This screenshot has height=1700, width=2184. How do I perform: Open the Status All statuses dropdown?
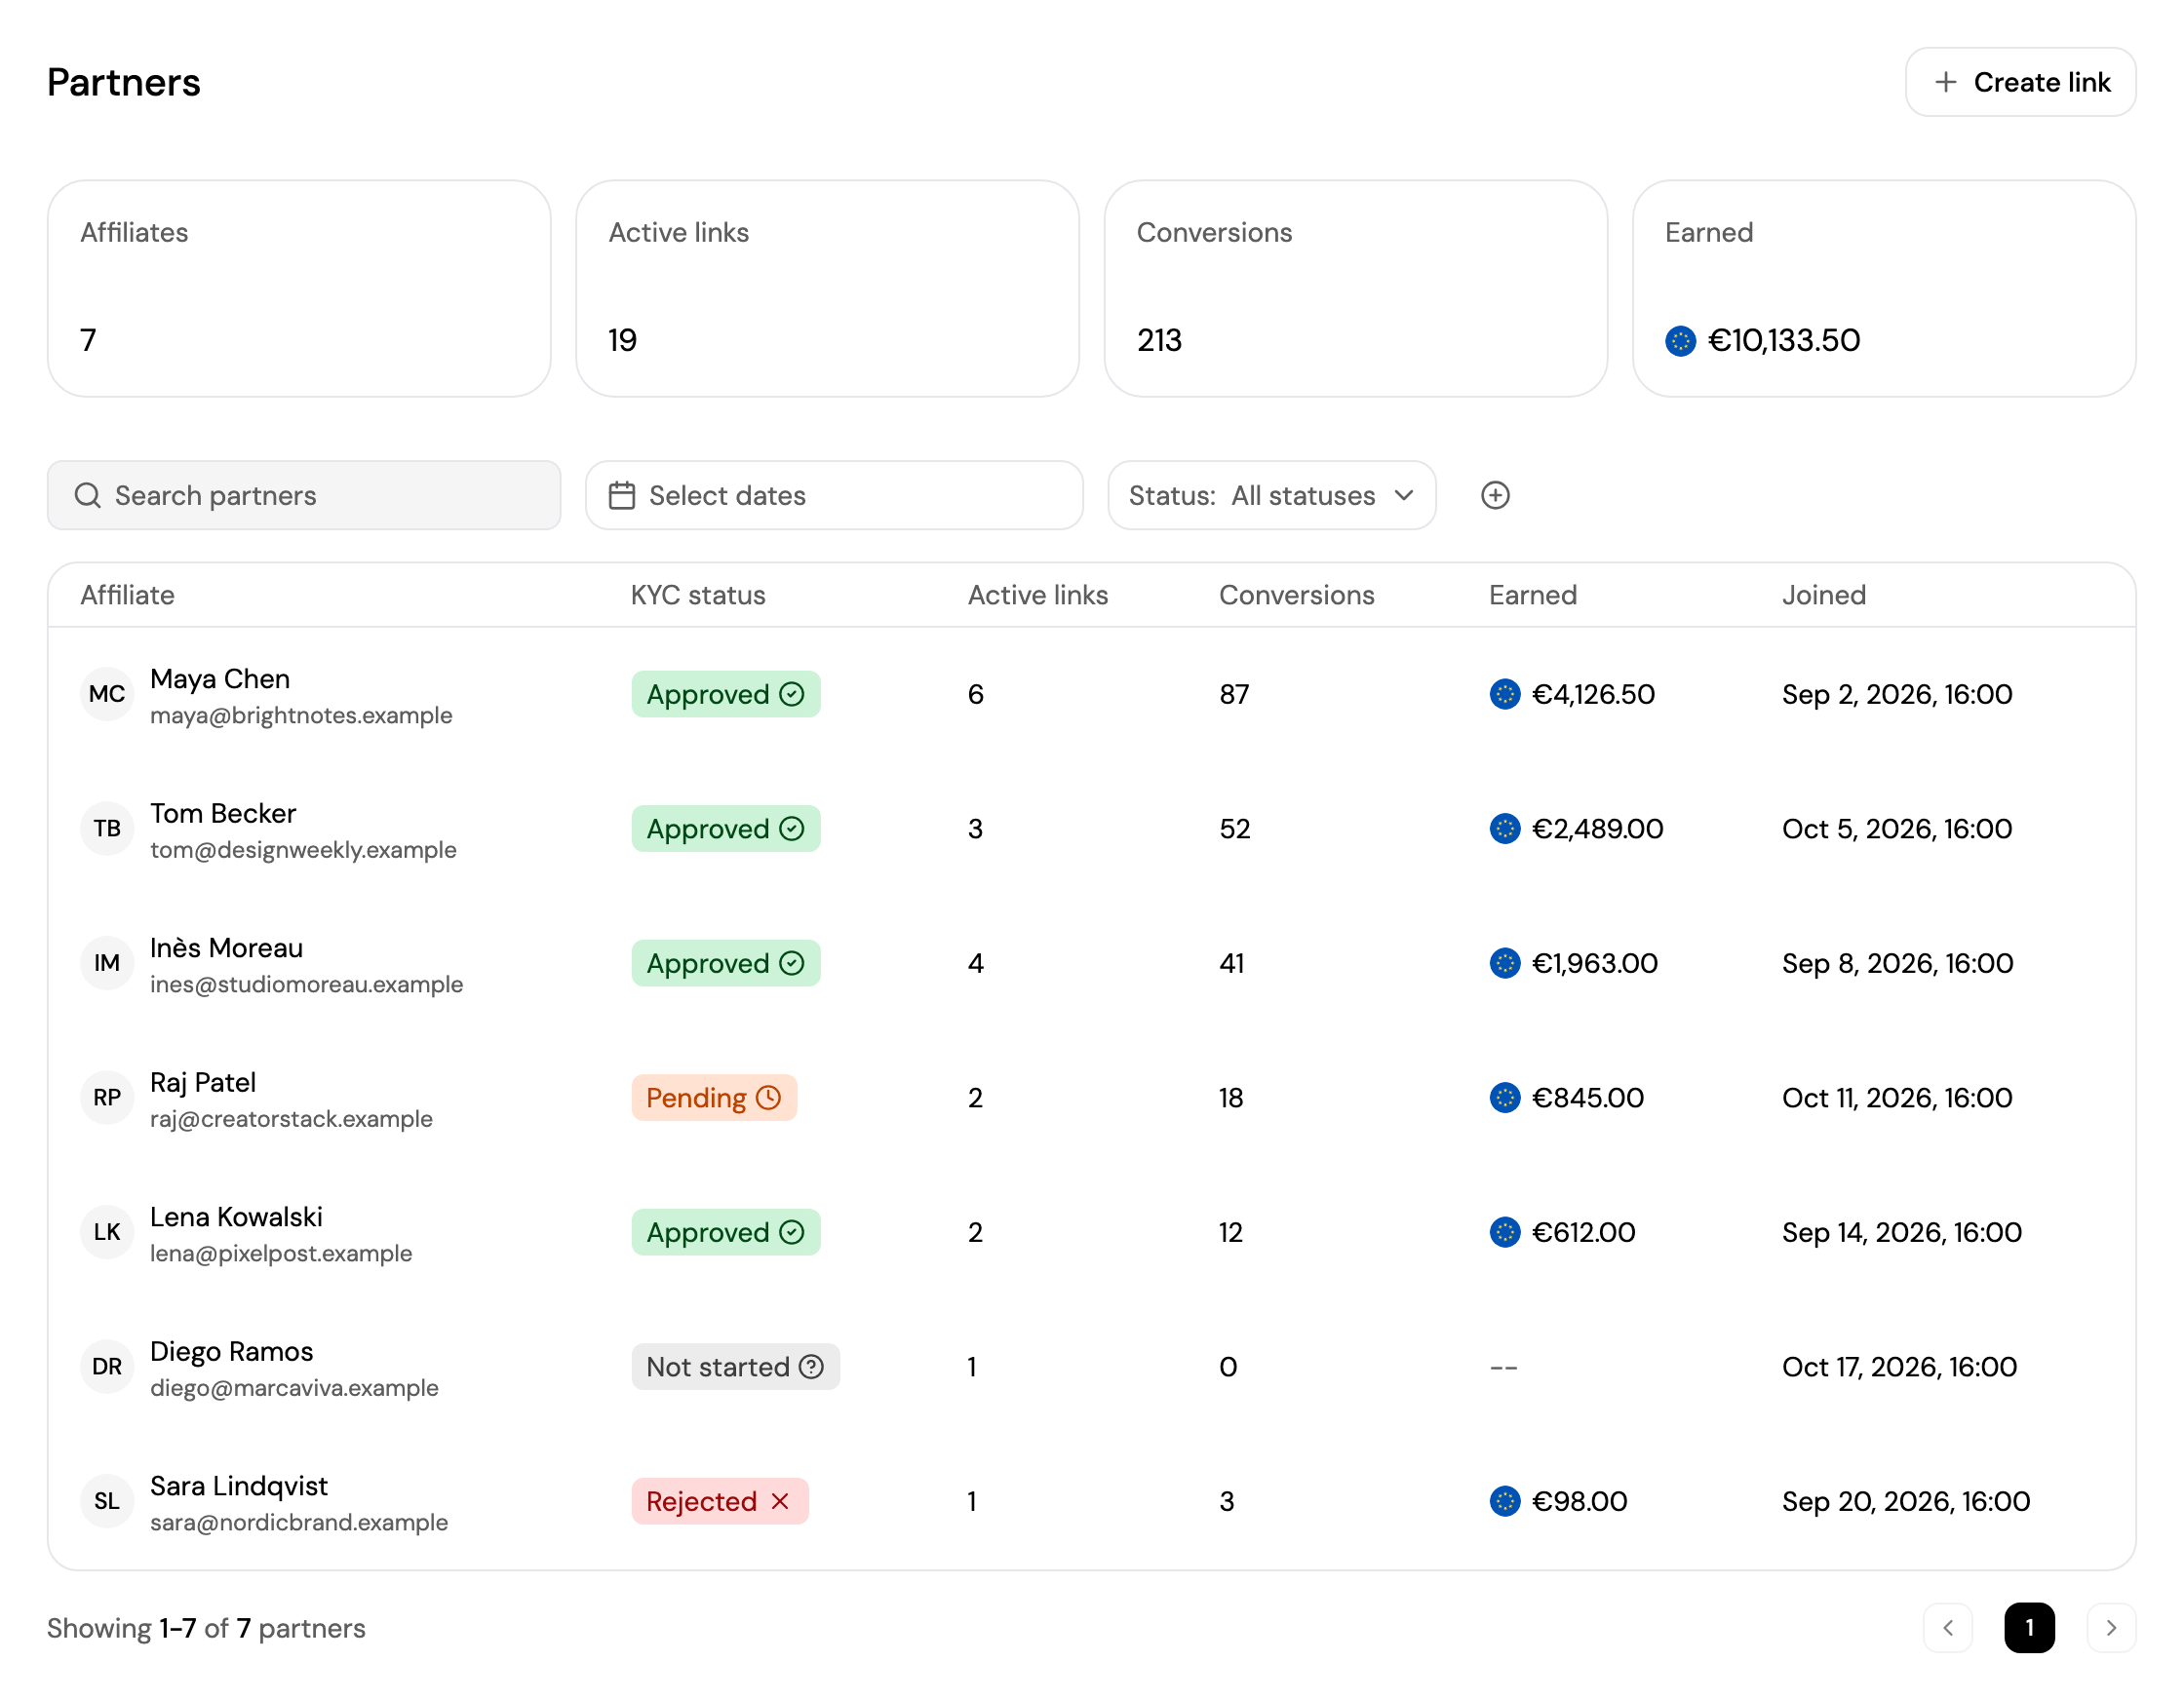click(x=1271, y=495)
